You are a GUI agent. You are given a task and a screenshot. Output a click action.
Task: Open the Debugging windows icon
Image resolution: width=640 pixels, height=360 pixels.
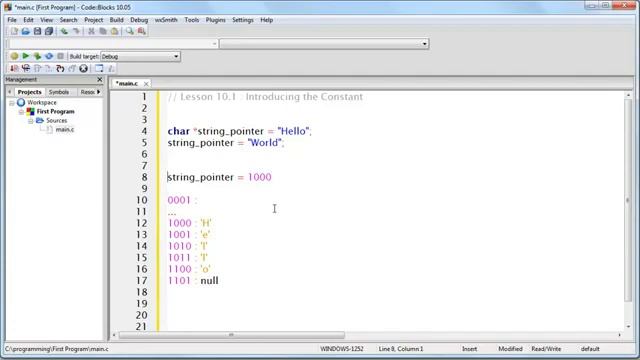[99, 69]
